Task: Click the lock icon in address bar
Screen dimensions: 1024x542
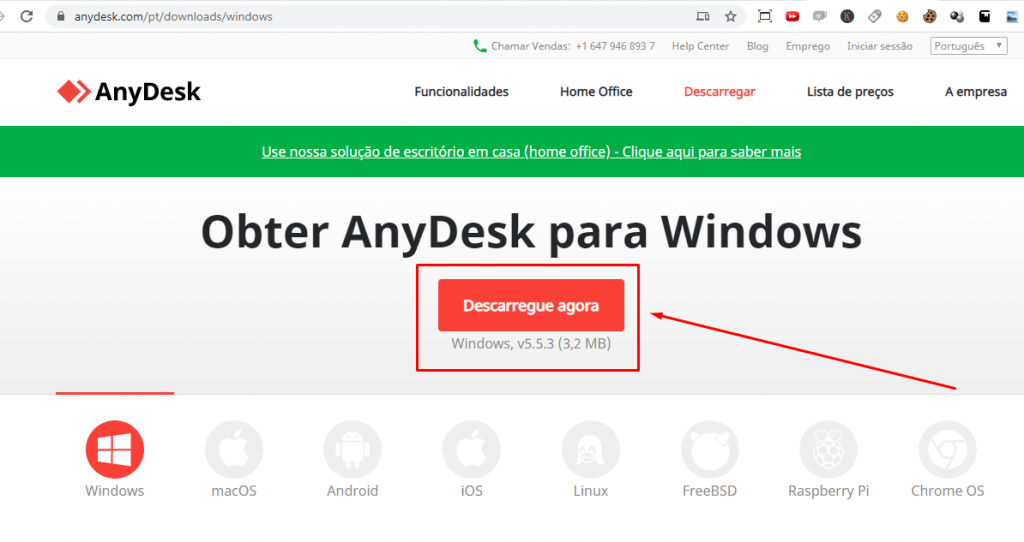Action: pos(61,16)
